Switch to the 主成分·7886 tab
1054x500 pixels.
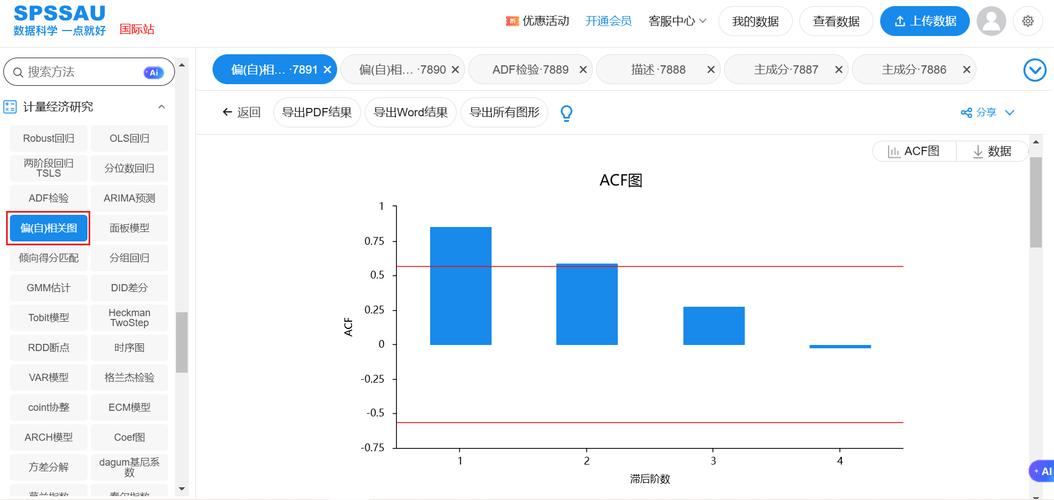tap(914, 69)
